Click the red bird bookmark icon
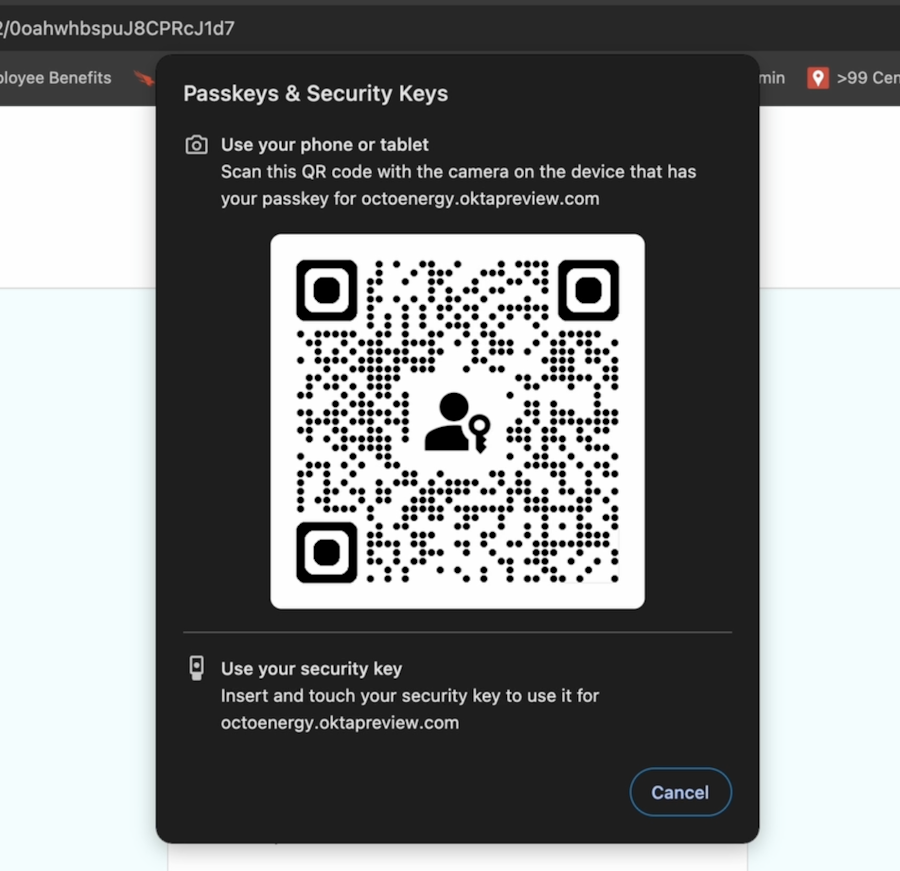 (145, 78)
